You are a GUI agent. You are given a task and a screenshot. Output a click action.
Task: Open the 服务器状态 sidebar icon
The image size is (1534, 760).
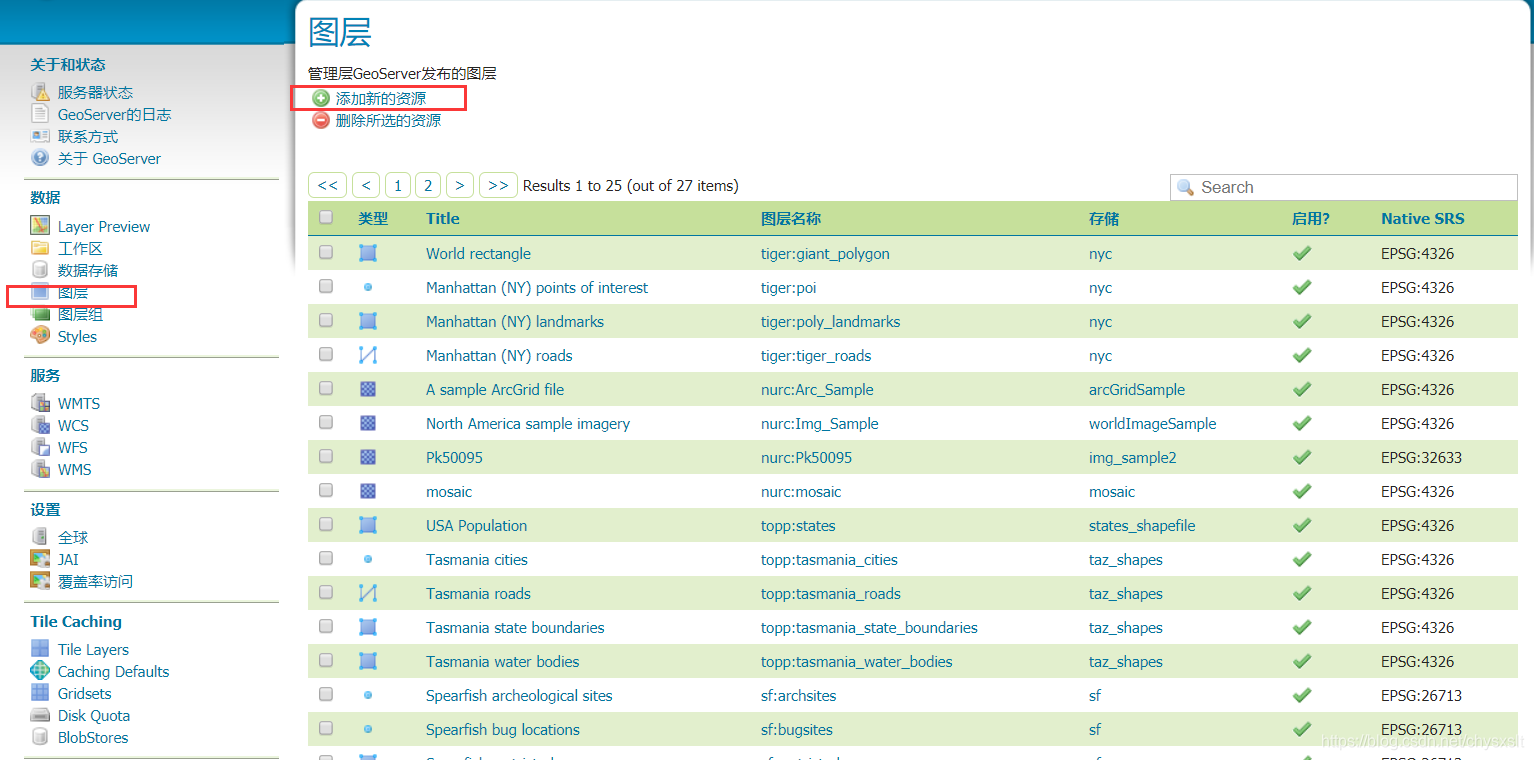point(40,92)
